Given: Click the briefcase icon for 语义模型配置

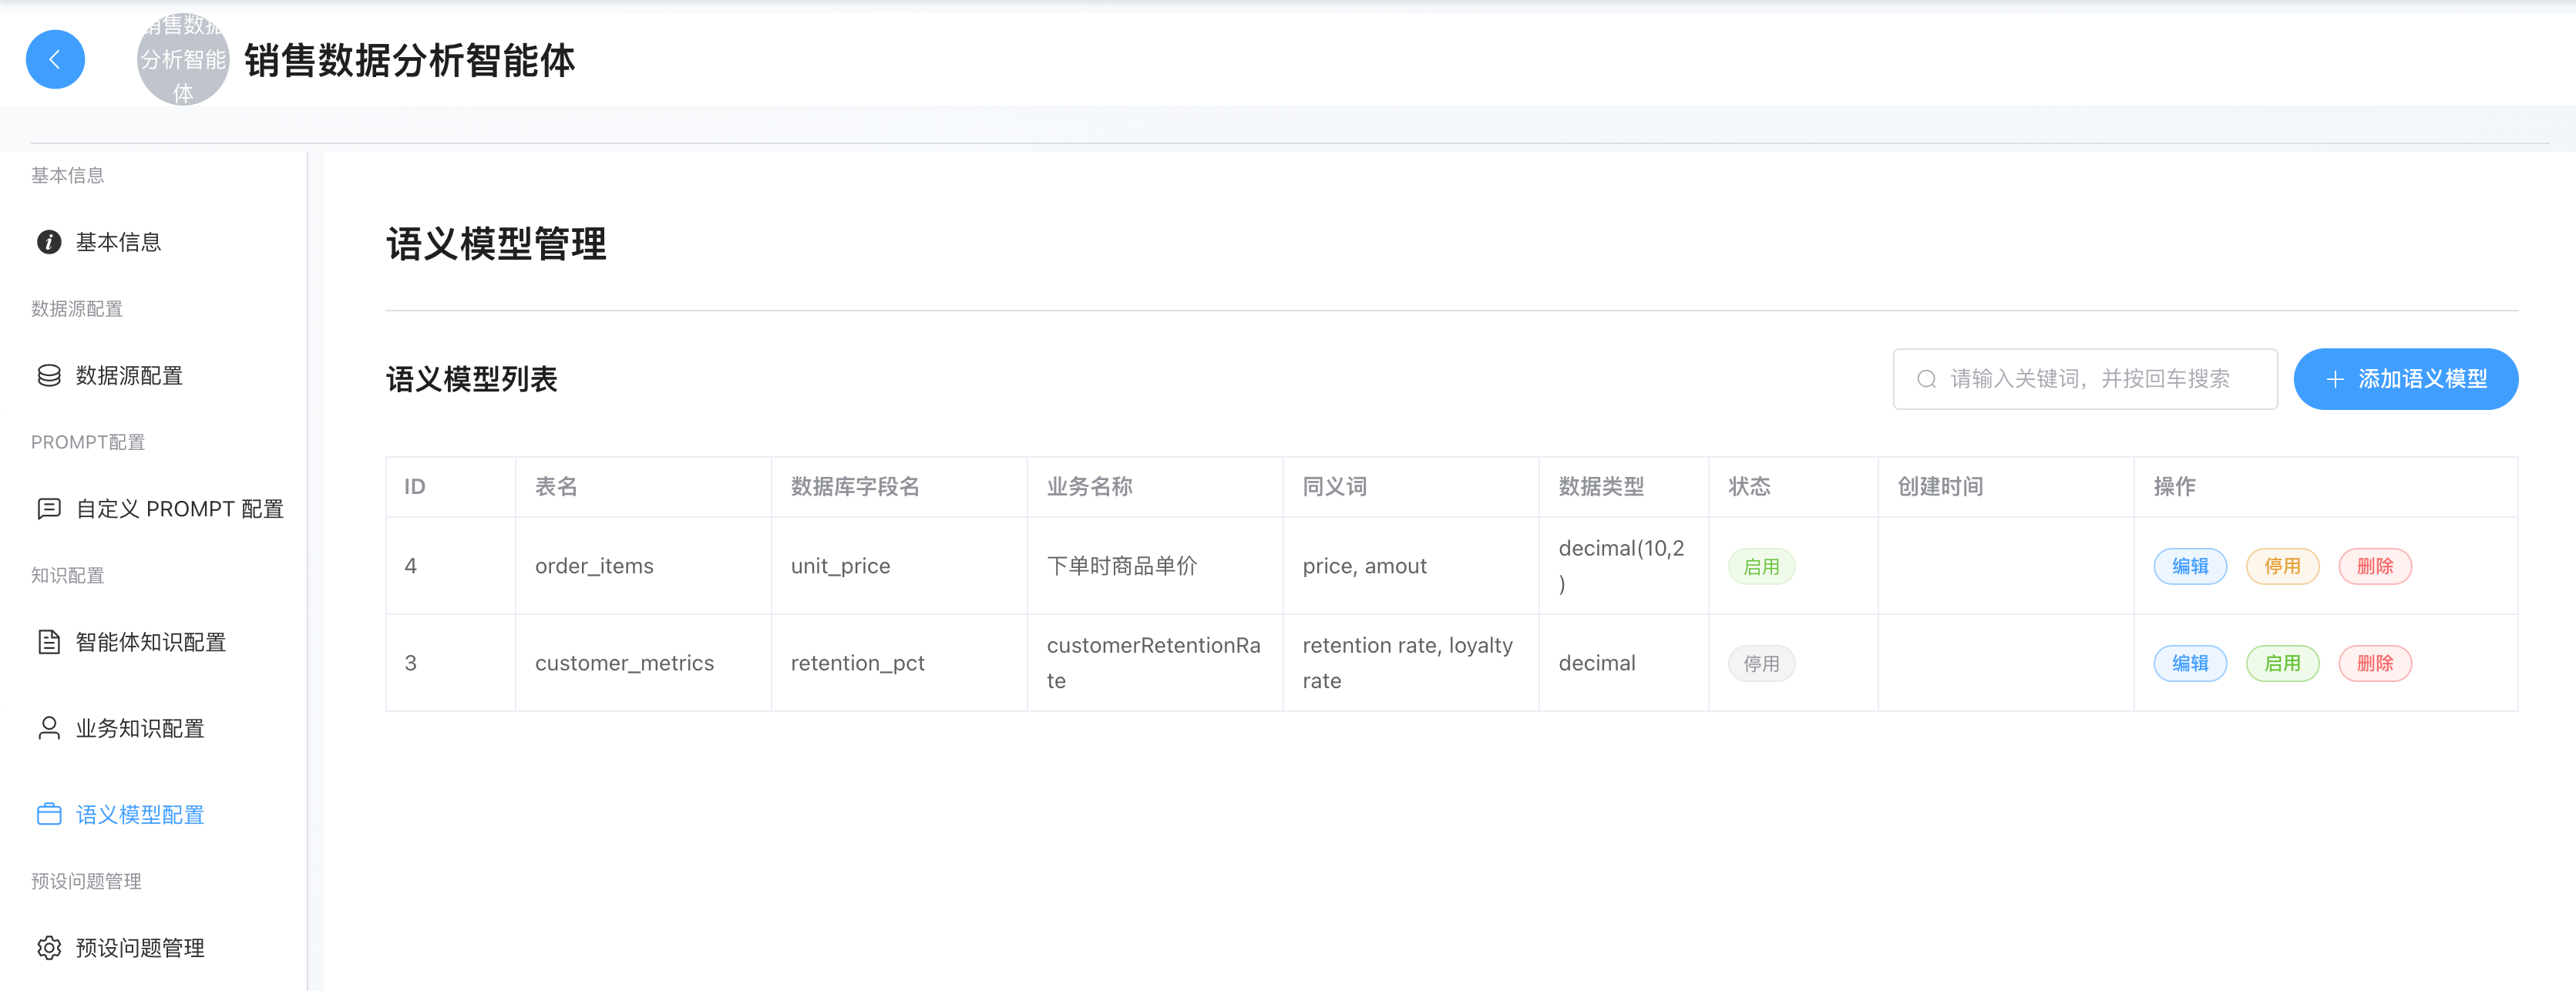Looking at the screenshot, I should coord(48,814).
